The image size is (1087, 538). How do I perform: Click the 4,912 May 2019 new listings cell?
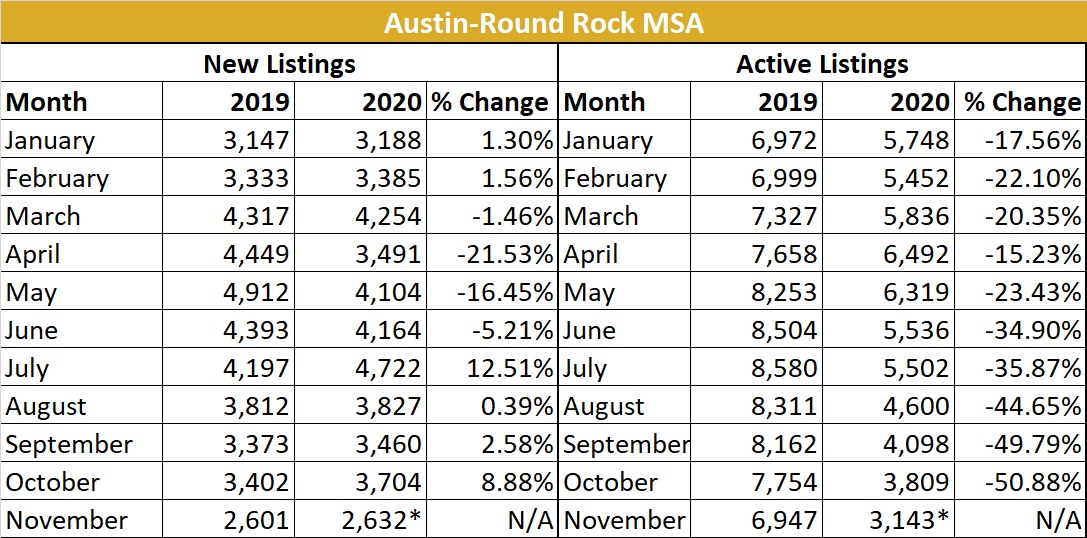tap(255, 293)
